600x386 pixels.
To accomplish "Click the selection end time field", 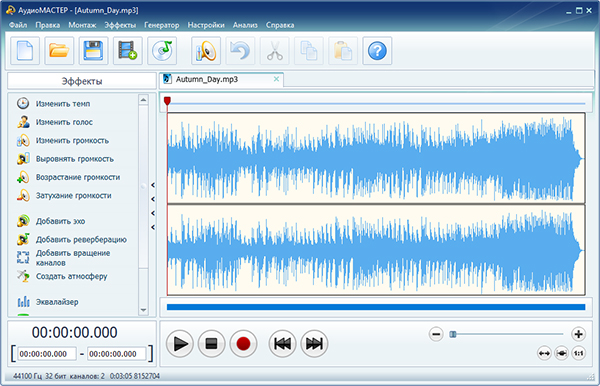I will point(117,354).
